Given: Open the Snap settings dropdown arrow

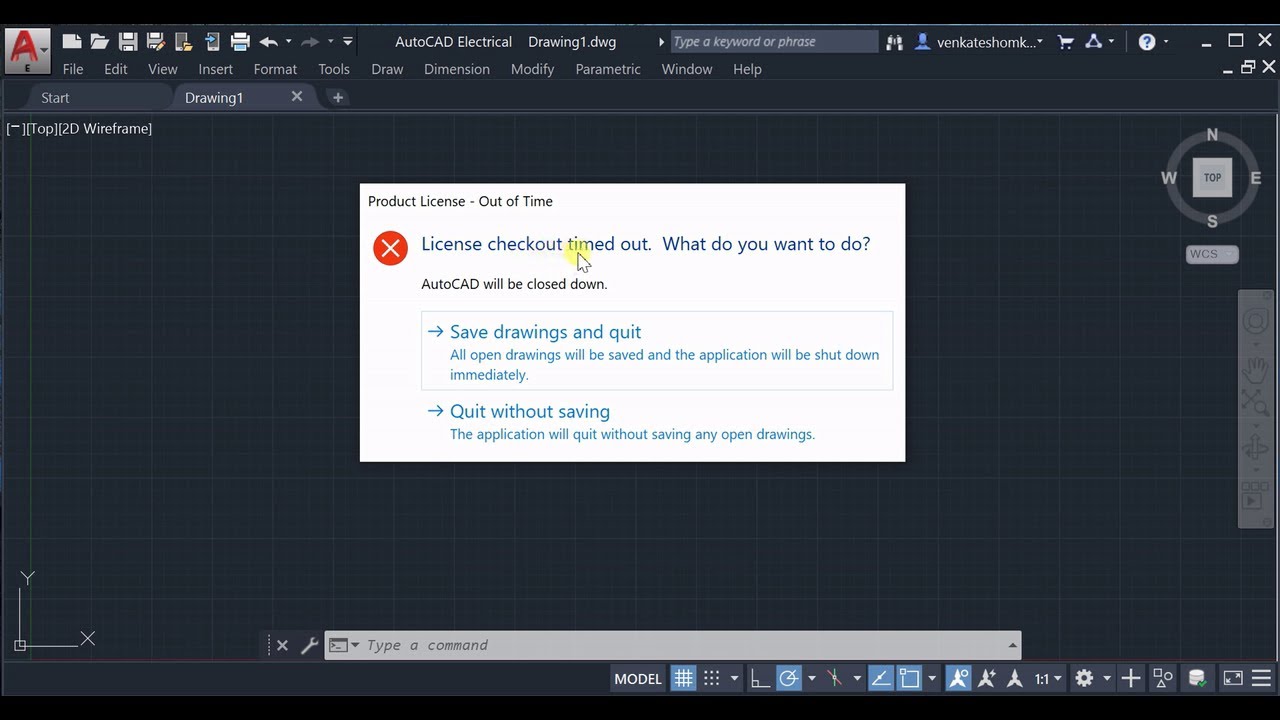Looking at the screenshot, I should (734, 679).
